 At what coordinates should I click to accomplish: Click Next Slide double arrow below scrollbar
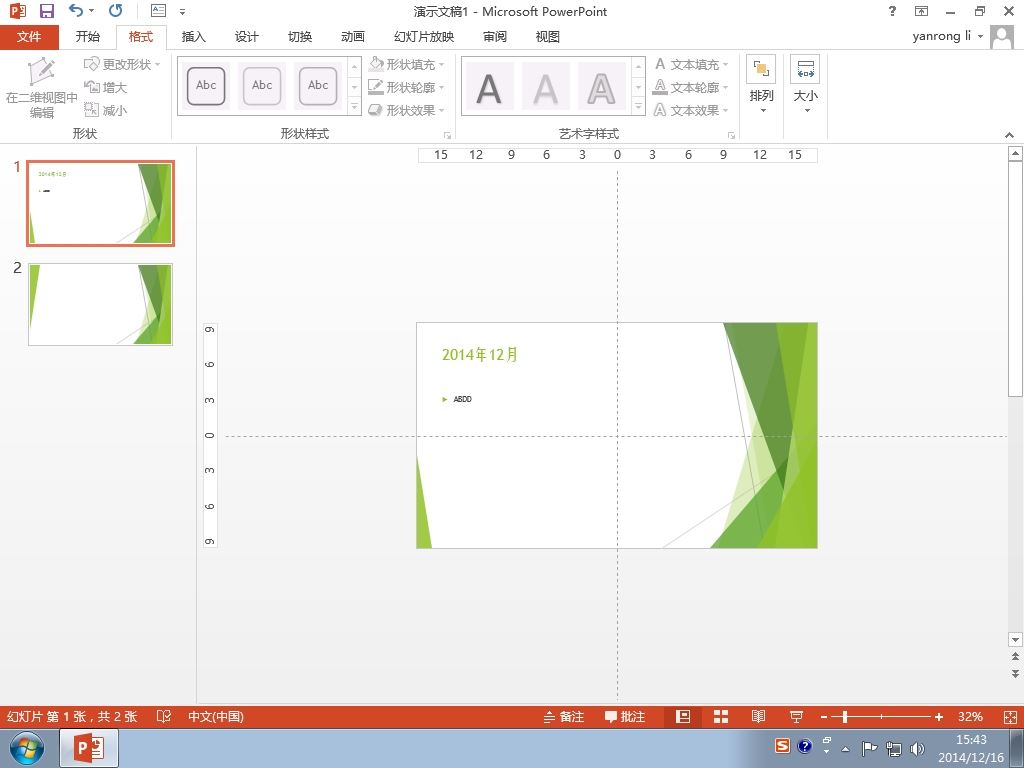tap(1015, 673)
